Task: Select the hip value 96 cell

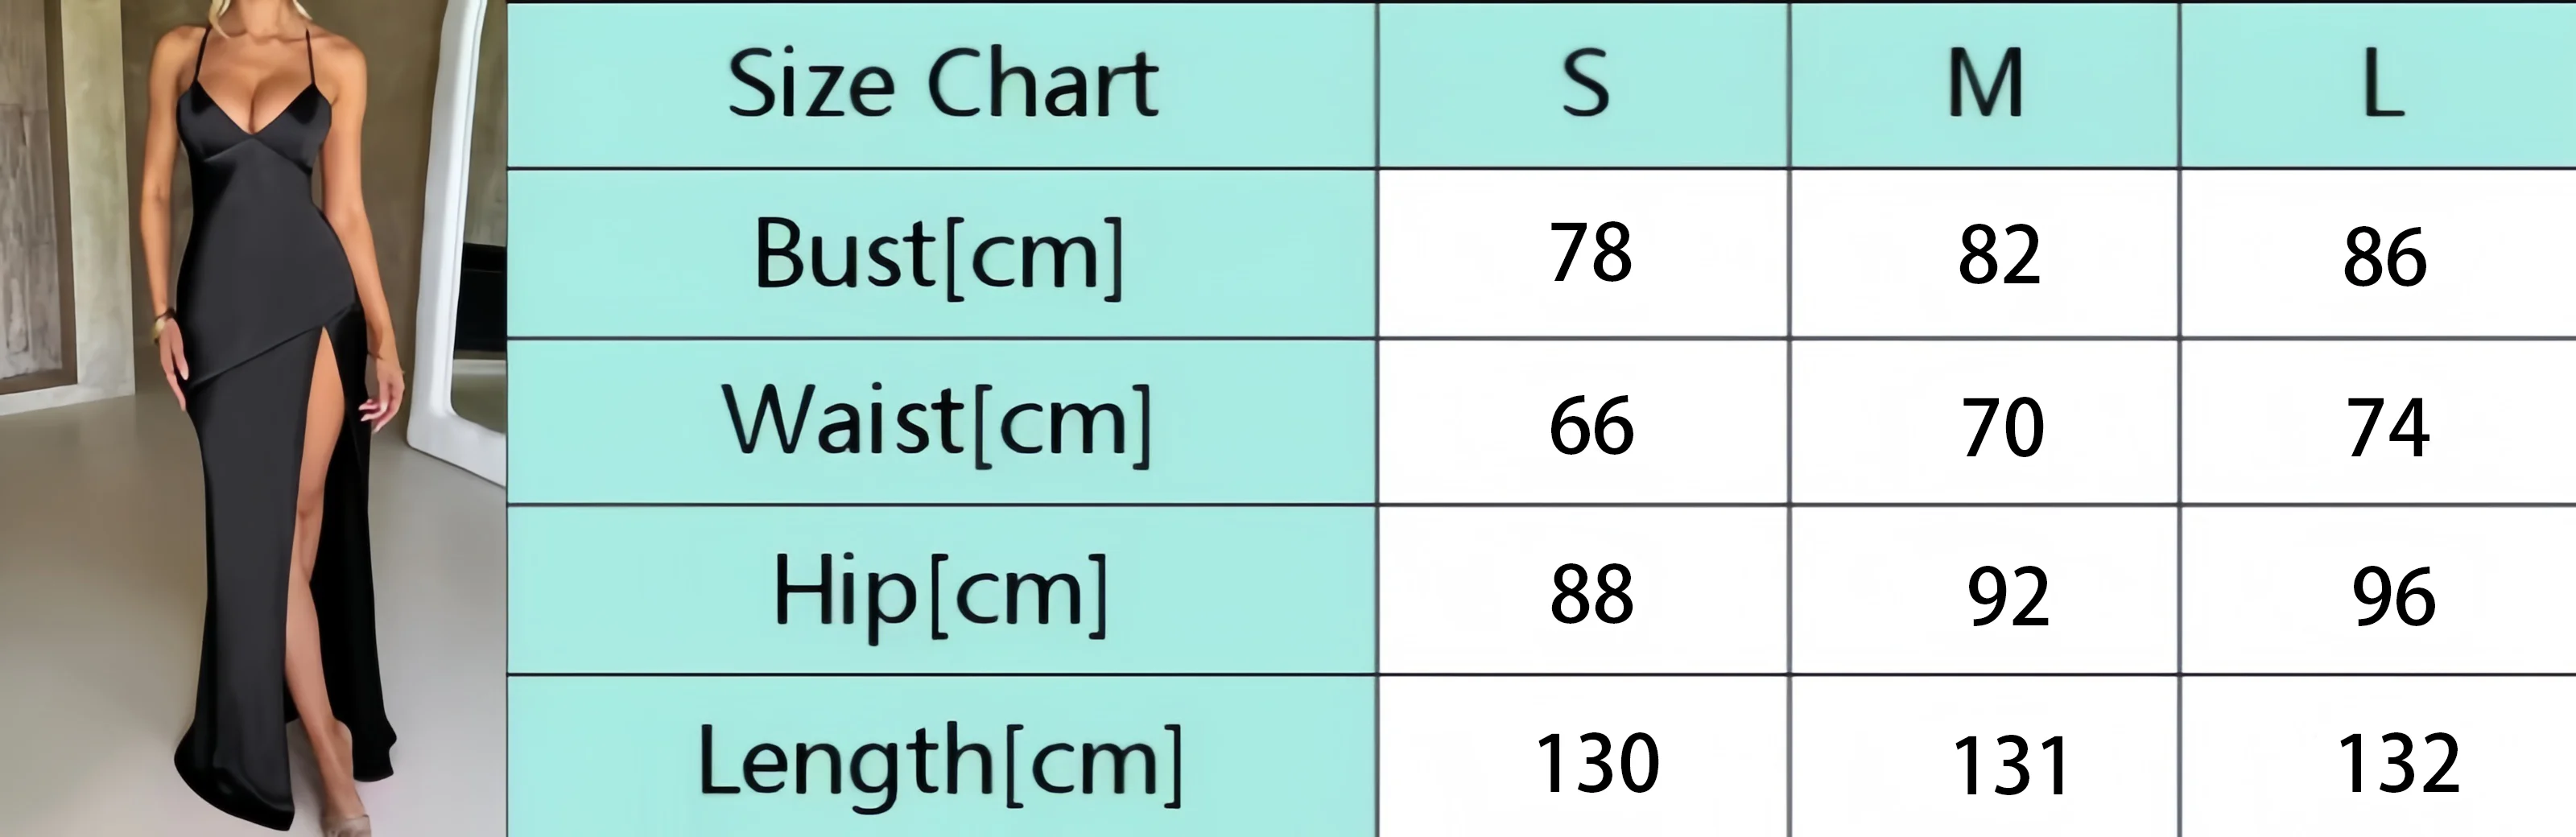Action: (x=2379, y=590)
